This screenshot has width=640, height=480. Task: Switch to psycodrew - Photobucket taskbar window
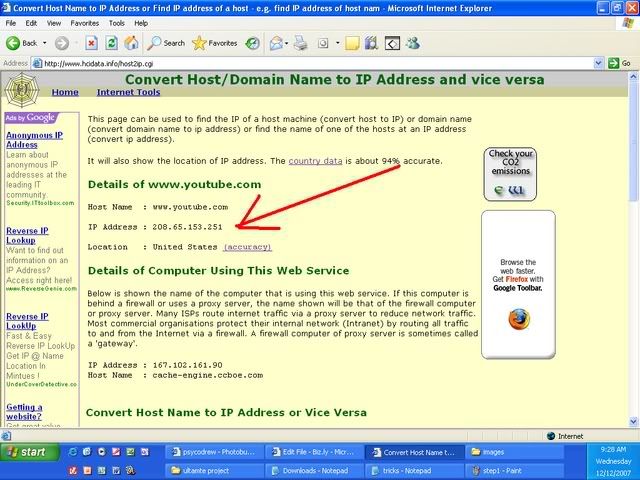point(214,452)
